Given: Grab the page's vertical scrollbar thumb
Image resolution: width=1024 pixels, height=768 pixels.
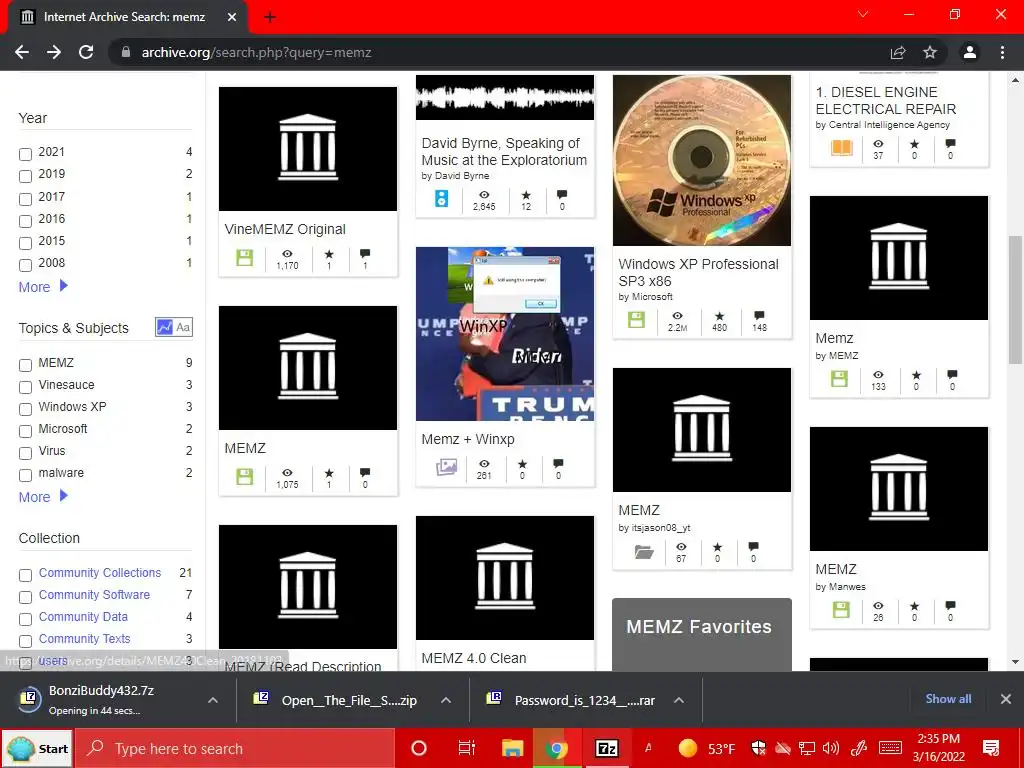Looking at the screenshot, I should pos(1015,299).
